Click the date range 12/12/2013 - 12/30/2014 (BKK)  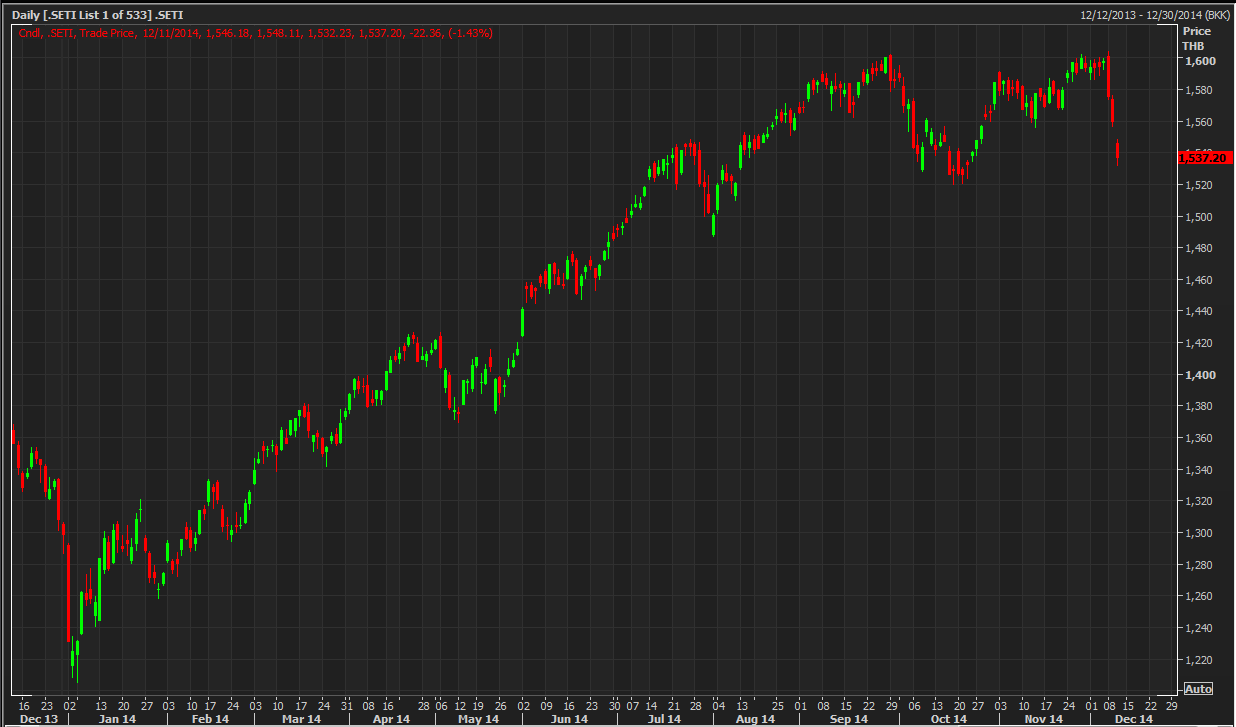pos(1155,15)
